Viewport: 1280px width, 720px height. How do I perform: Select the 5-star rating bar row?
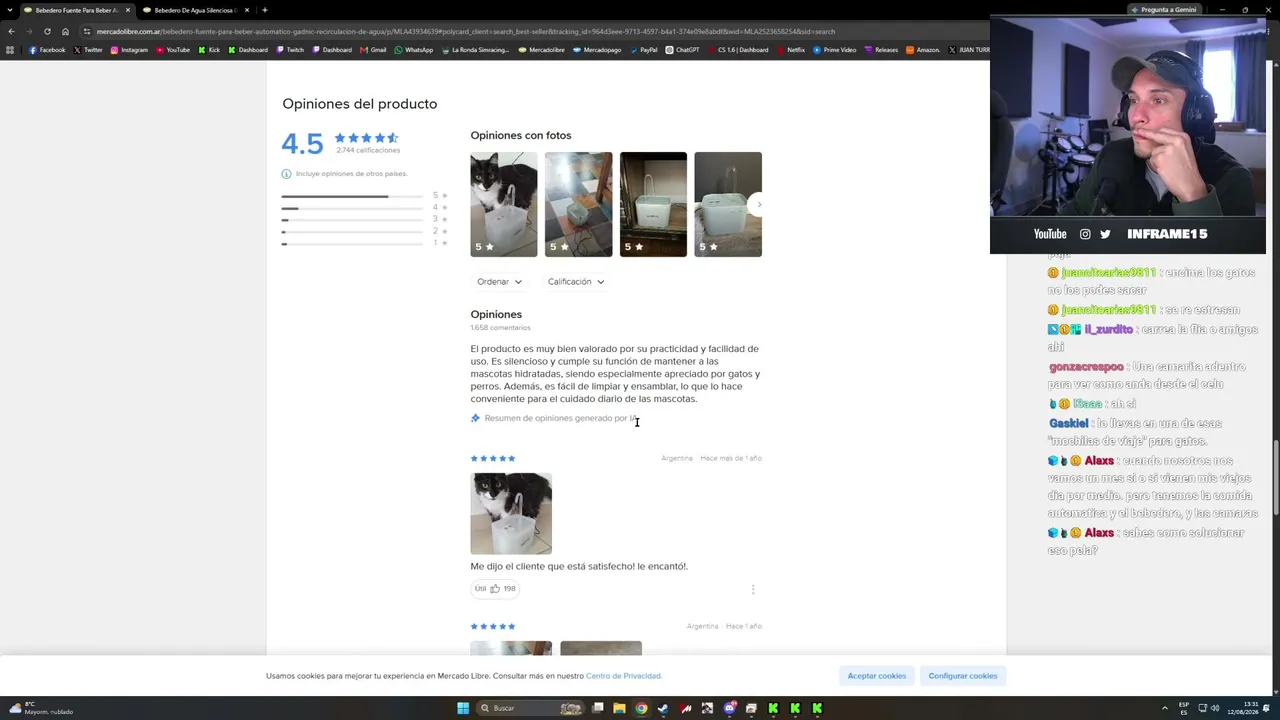click(365, 196)
